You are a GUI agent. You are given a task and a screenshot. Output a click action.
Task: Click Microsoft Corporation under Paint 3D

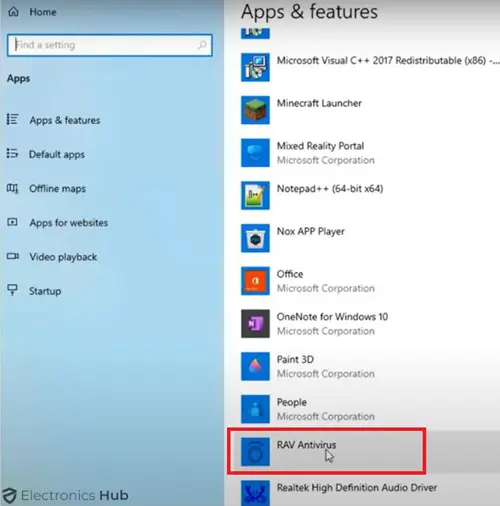click(x=326, y=374)
